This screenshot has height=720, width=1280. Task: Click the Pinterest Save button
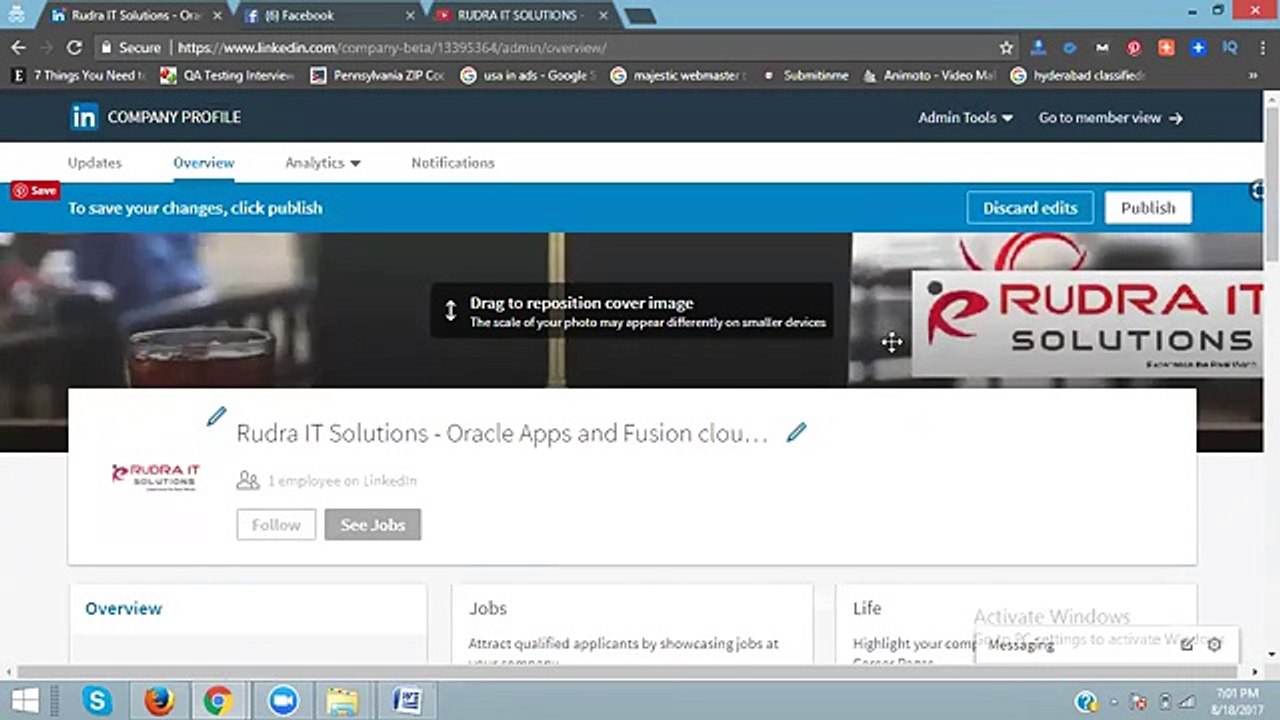point(35,190)
